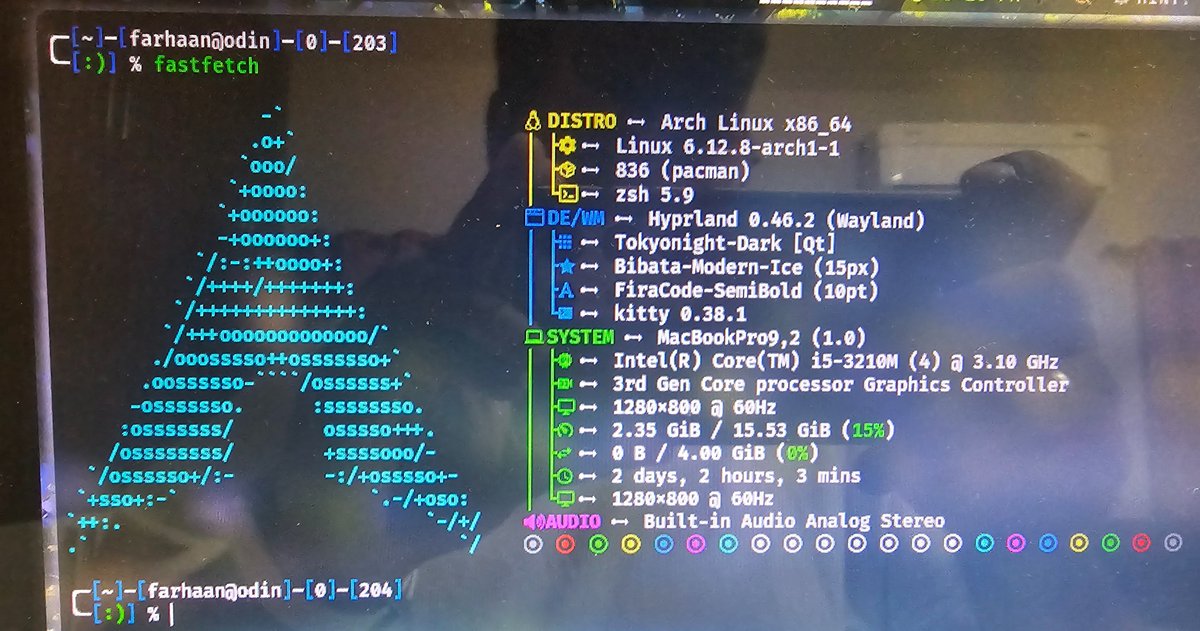
Task: Select the text FiraCode-SemiBold (10pt)
Action: click(x=746, y=290)
